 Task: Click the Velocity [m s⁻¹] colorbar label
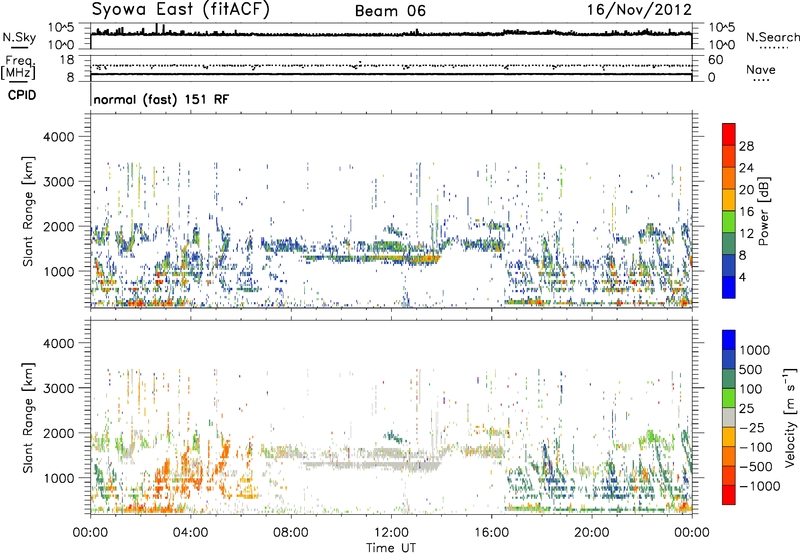click(790, 417)
